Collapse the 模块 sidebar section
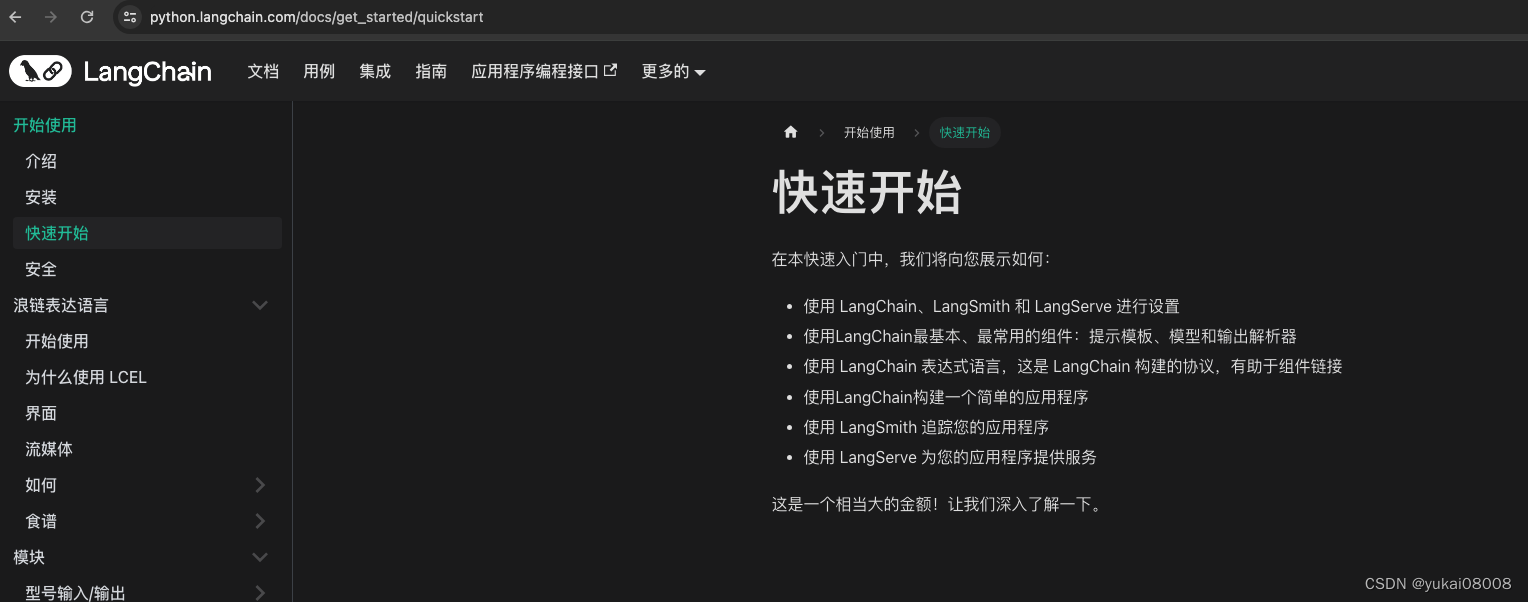The height and width of the screenshot is (602, 1528). [260, 557]
